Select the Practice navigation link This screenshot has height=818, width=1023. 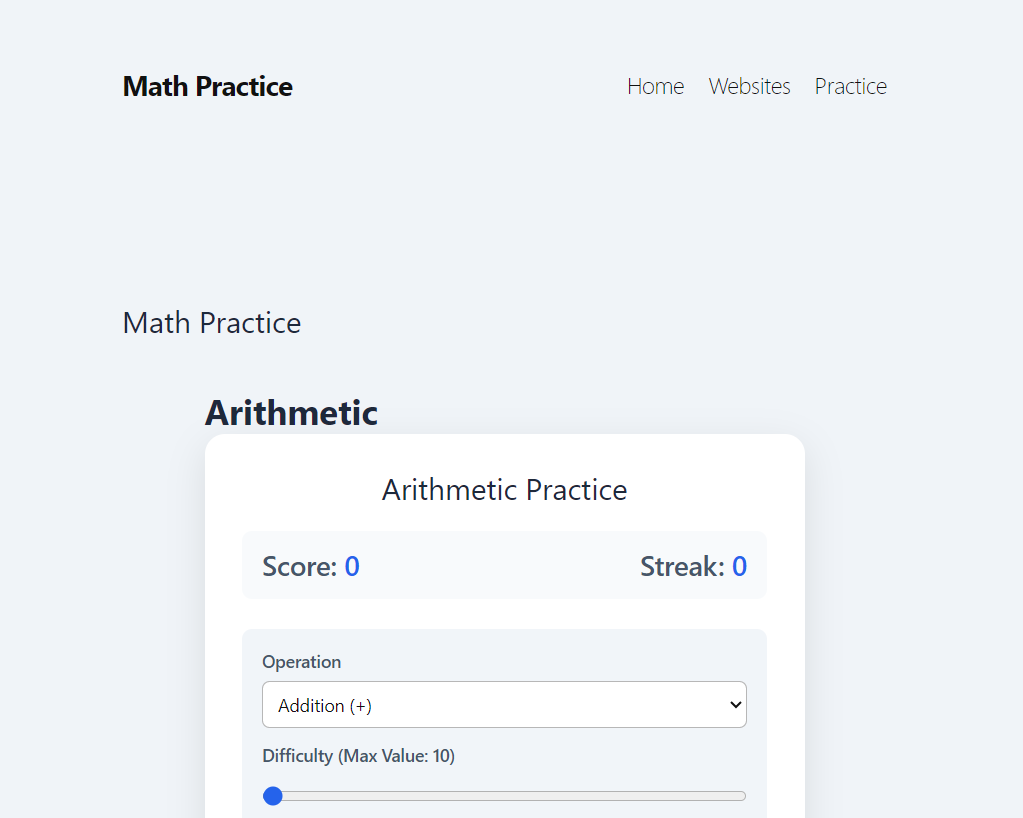click(851, 86)
